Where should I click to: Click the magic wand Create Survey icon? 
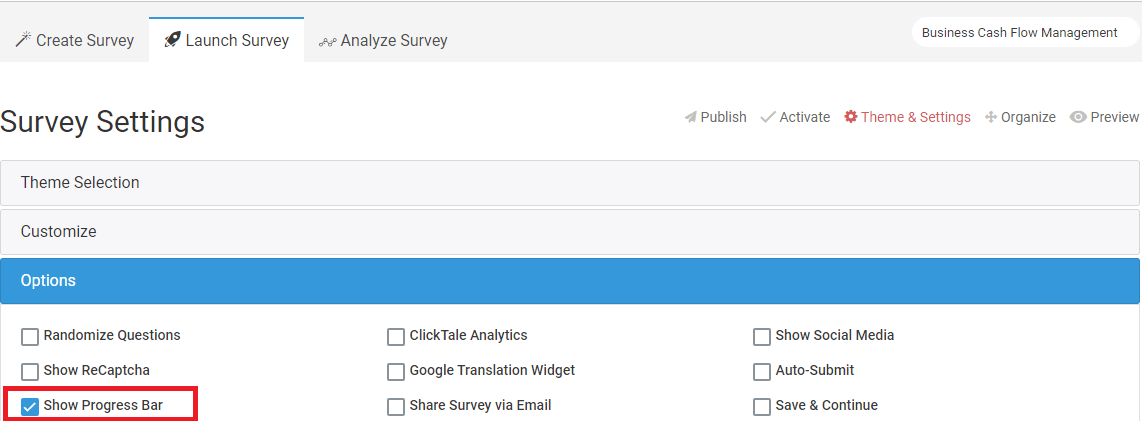(x=23, y=40)
